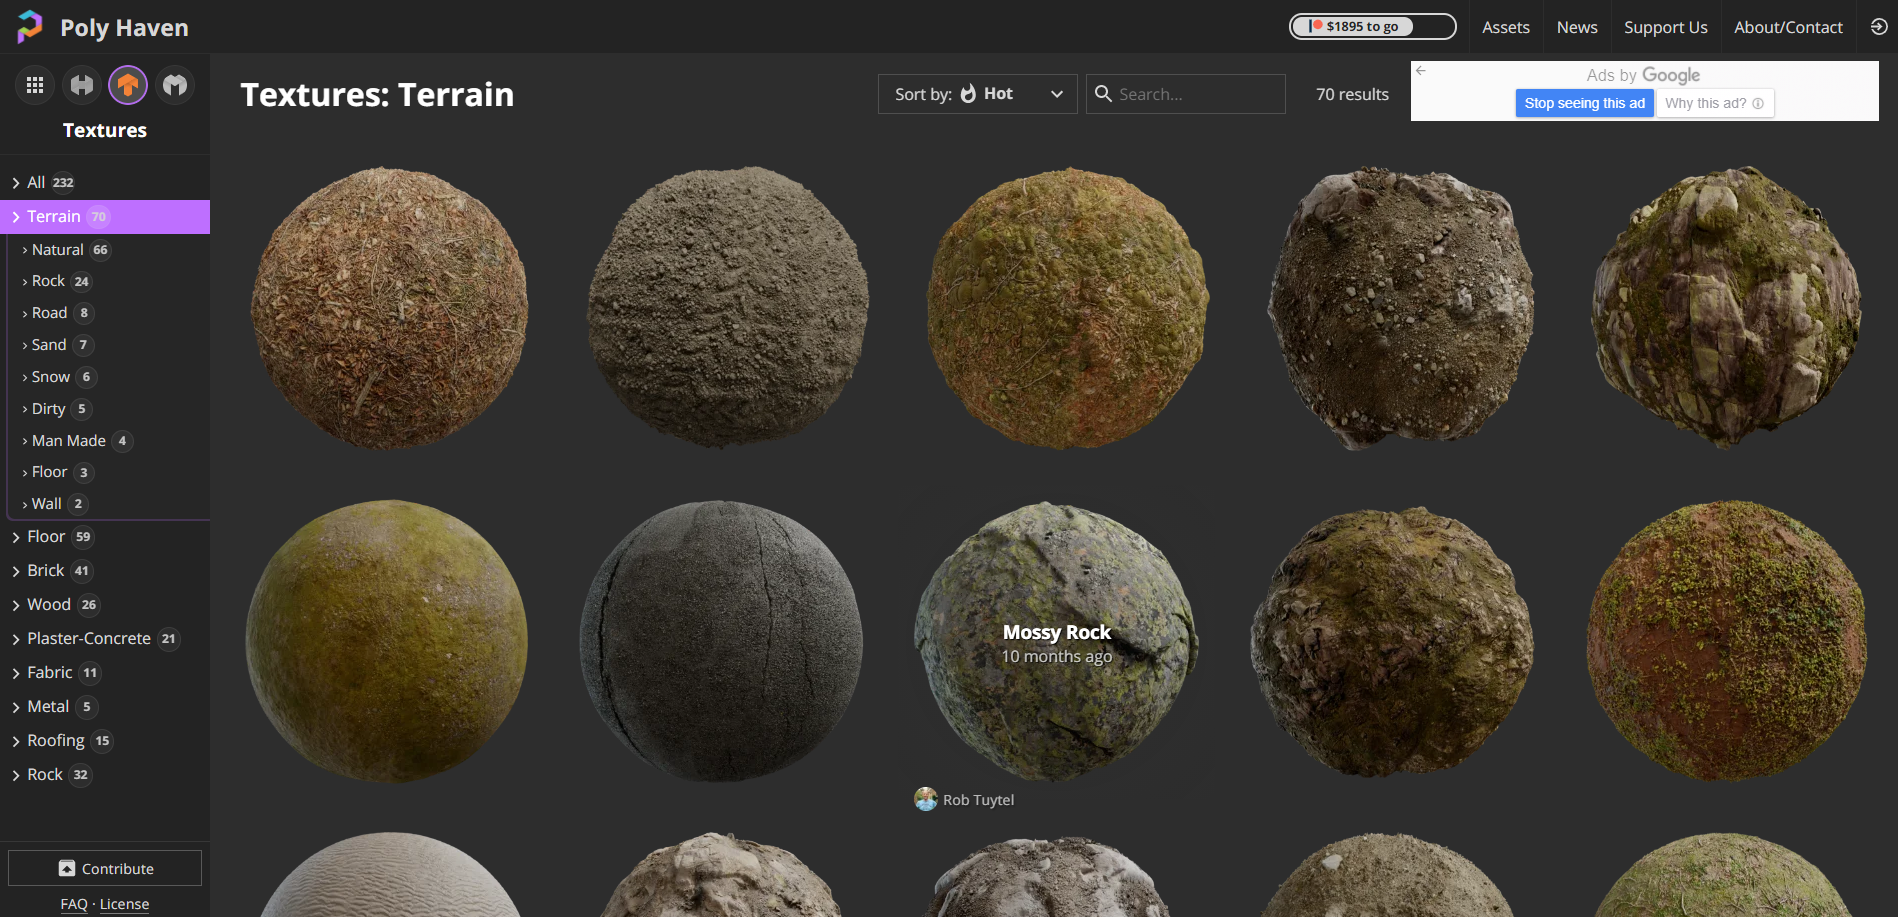The height and width of the screenshot is (917, 1898).
Task: Select the Rock 24 subcategory under Terrain
Action: point(109,281)
